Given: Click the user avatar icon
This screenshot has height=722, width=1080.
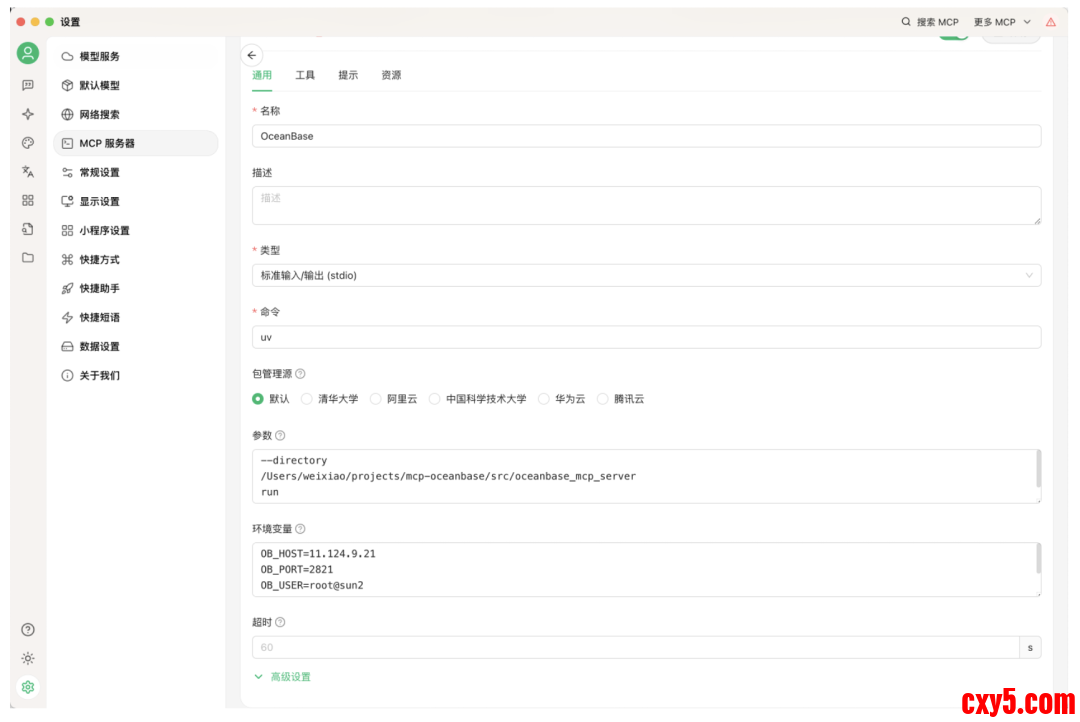Looking at the screenshot, I should click(28, 54).
